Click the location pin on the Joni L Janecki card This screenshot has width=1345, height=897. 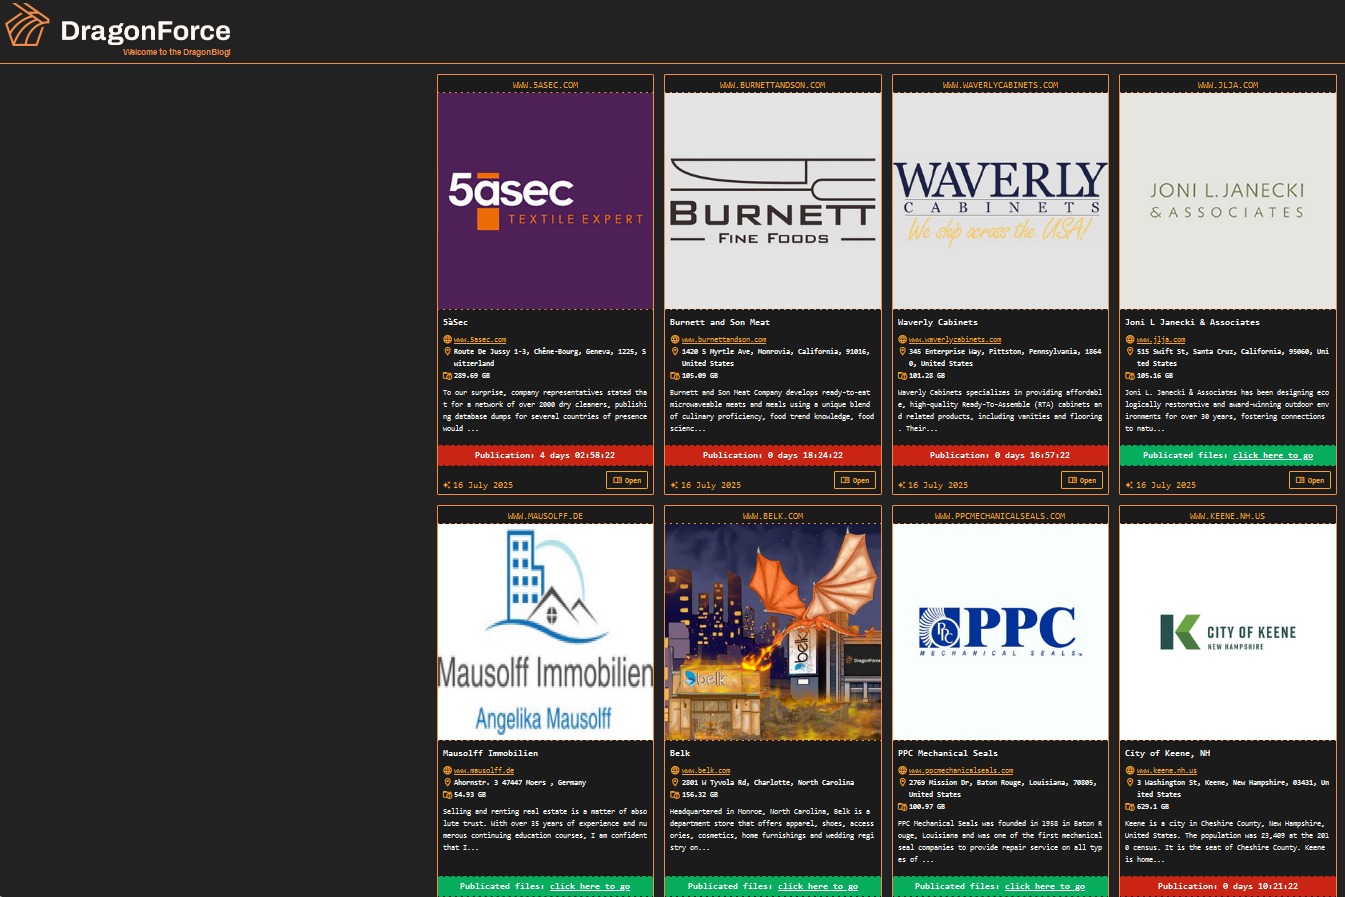[x=1130, y=352]
